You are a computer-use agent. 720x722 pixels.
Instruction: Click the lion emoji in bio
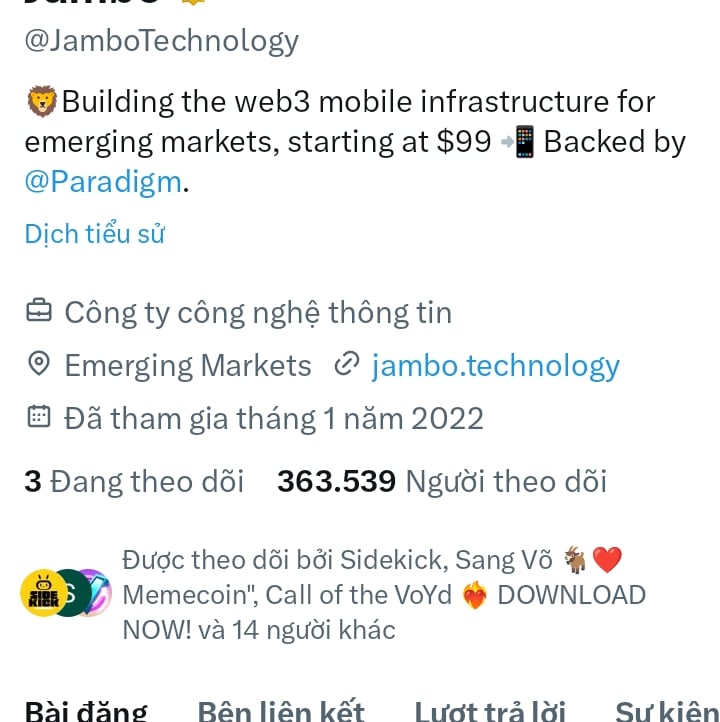tap(42, 101)
